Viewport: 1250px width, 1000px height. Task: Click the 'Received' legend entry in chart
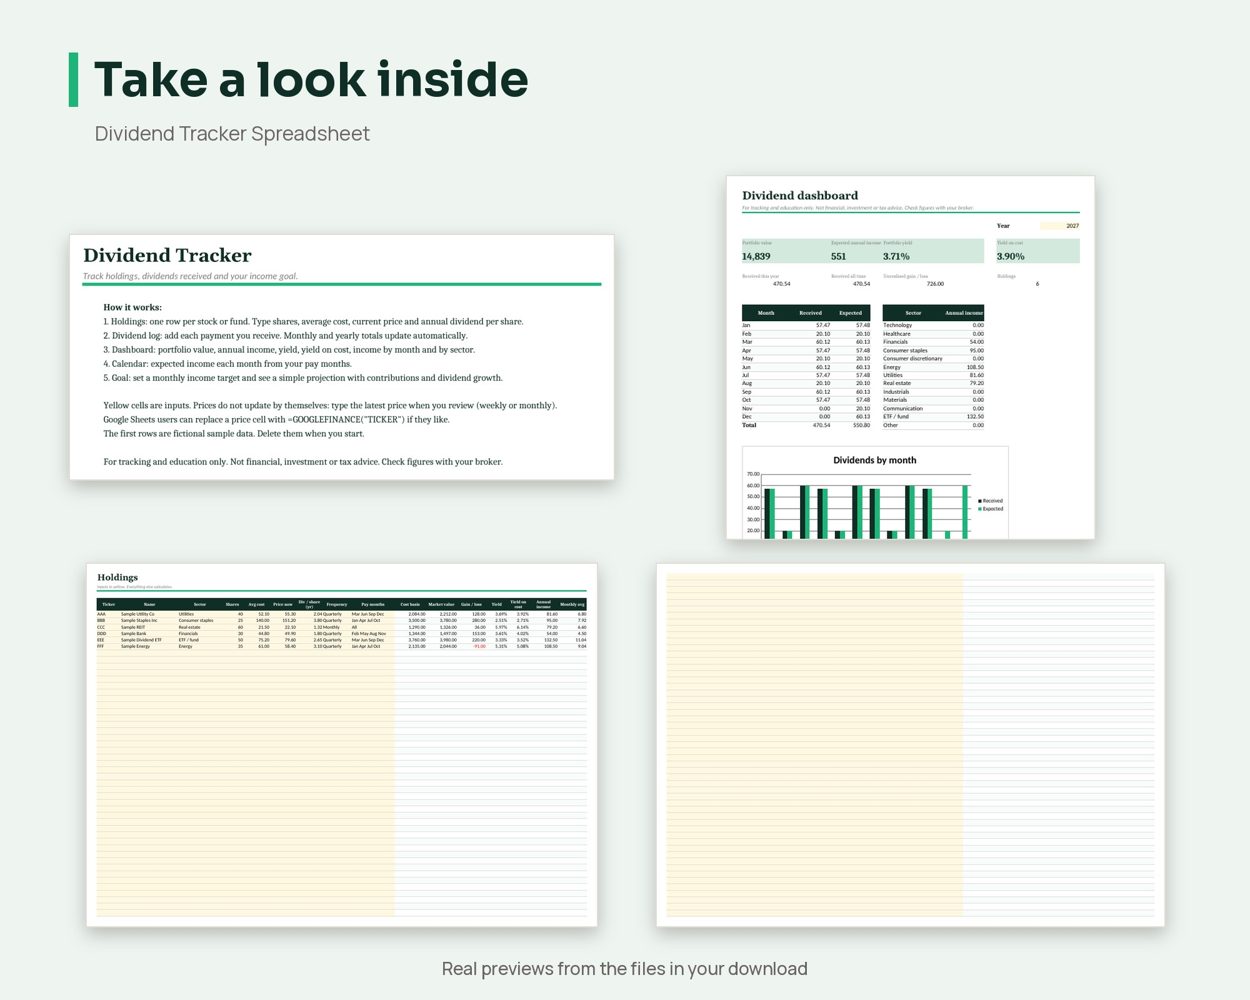coord(990,501)
